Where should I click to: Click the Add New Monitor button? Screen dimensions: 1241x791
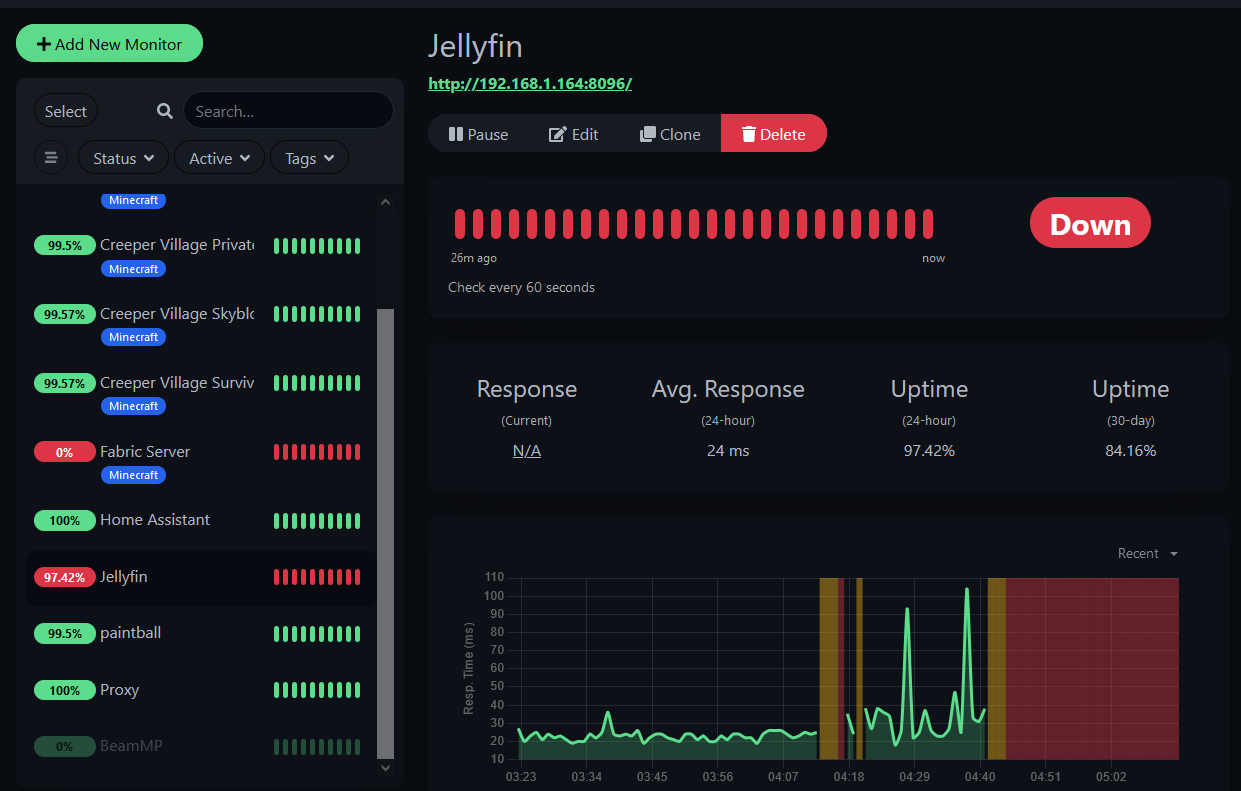pos(109,44)
